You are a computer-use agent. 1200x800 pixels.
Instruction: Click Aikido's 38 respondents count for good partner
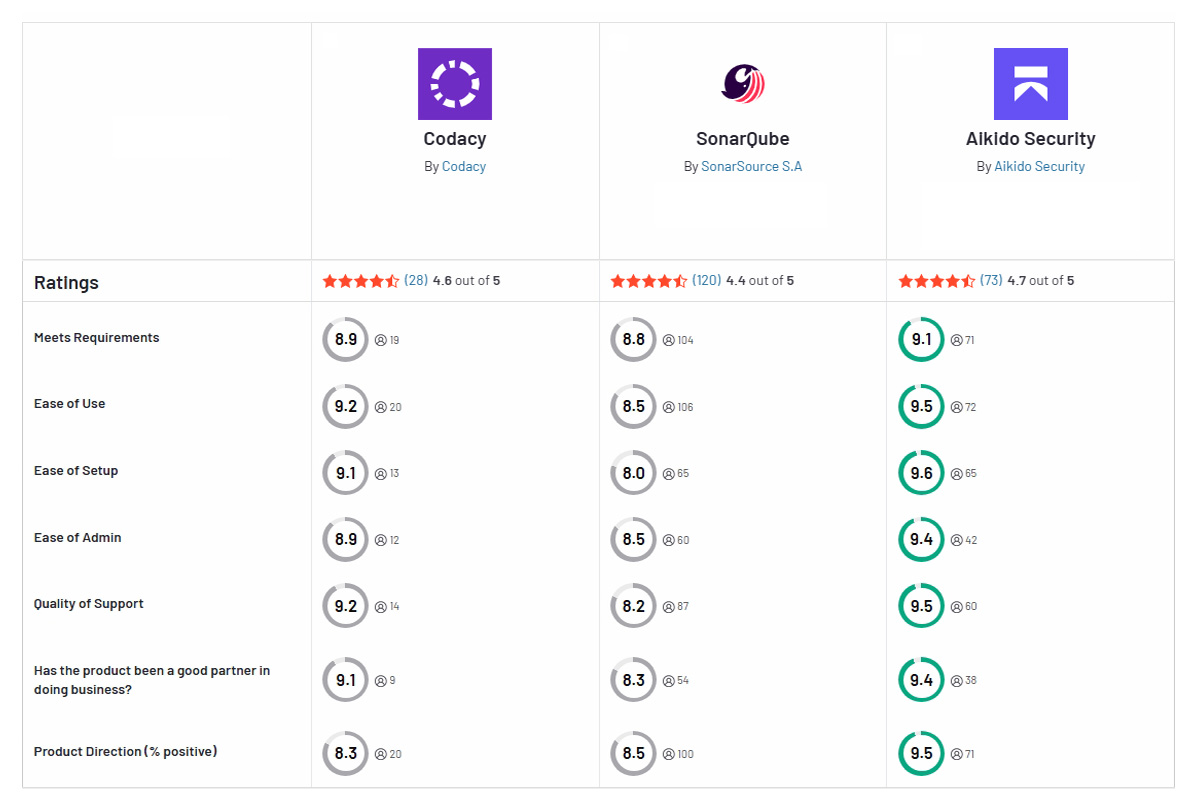click(964, 680)
